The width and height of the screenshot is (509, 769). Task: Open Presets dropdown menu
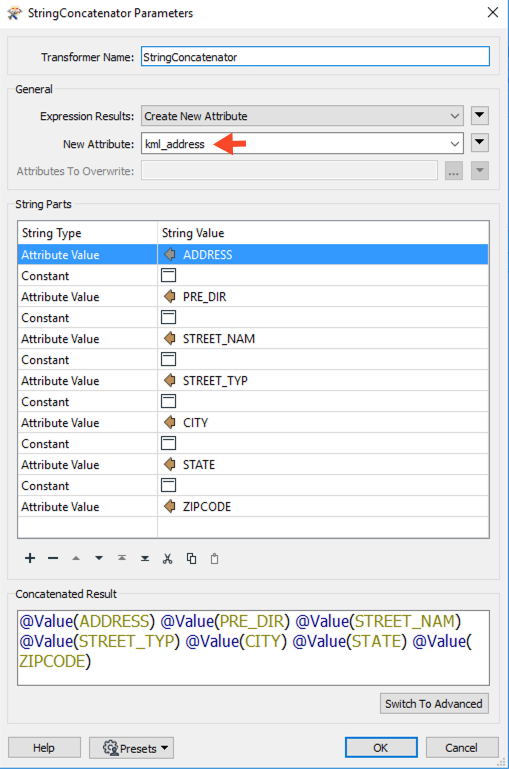pos(131,748)
